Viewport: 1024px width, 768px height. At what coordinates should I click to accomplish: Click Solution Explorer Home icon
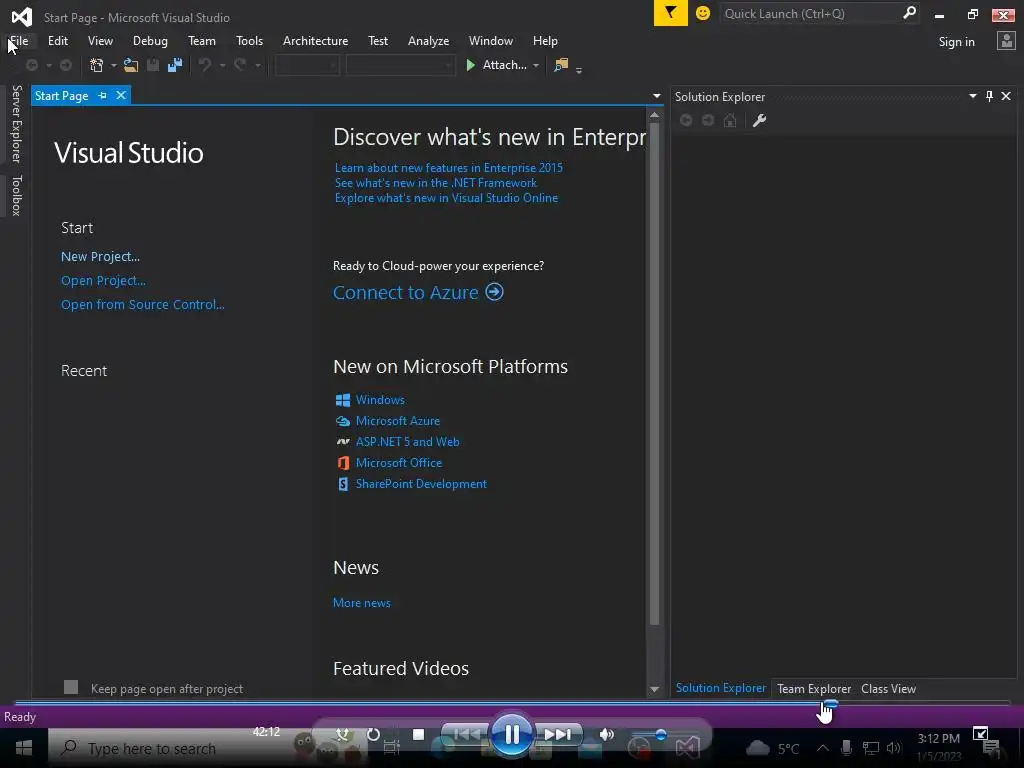[730, 120]
